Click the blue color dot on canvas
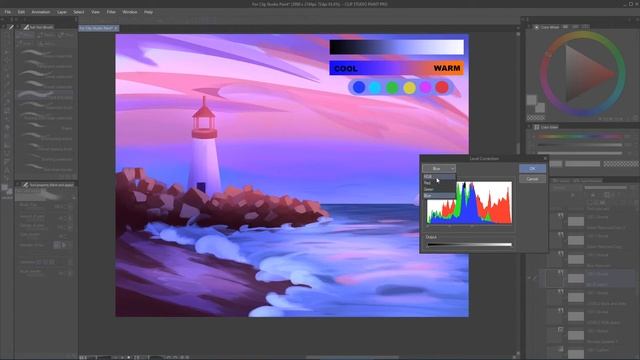 [x=359, y=87]
